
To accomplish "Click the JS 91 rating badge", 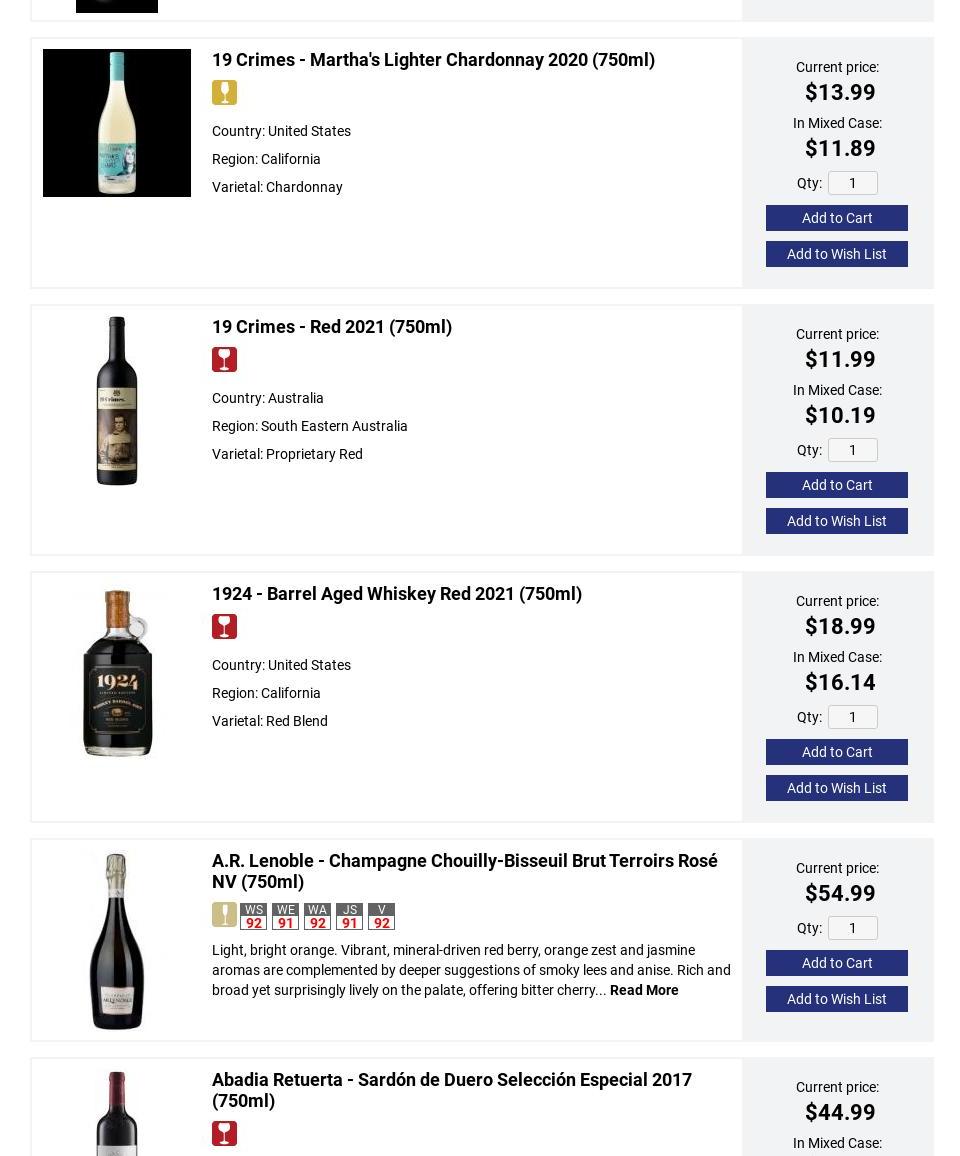I will (350, 917).
